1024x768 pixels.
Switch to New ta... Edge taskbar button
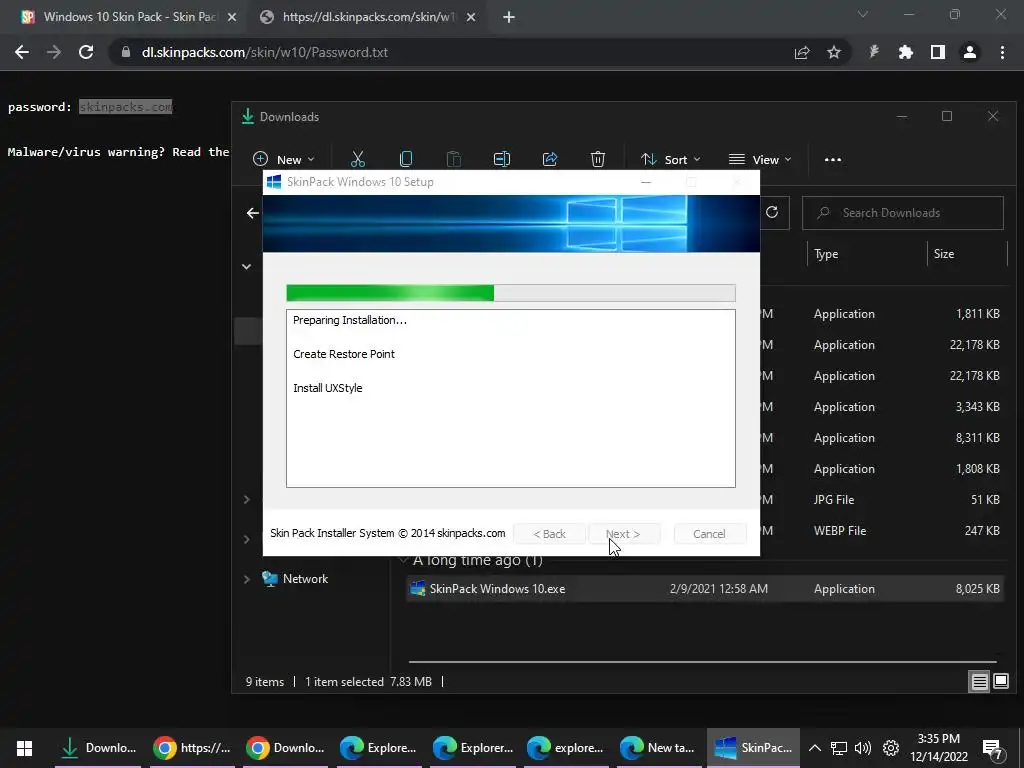(x=659, y=748)
